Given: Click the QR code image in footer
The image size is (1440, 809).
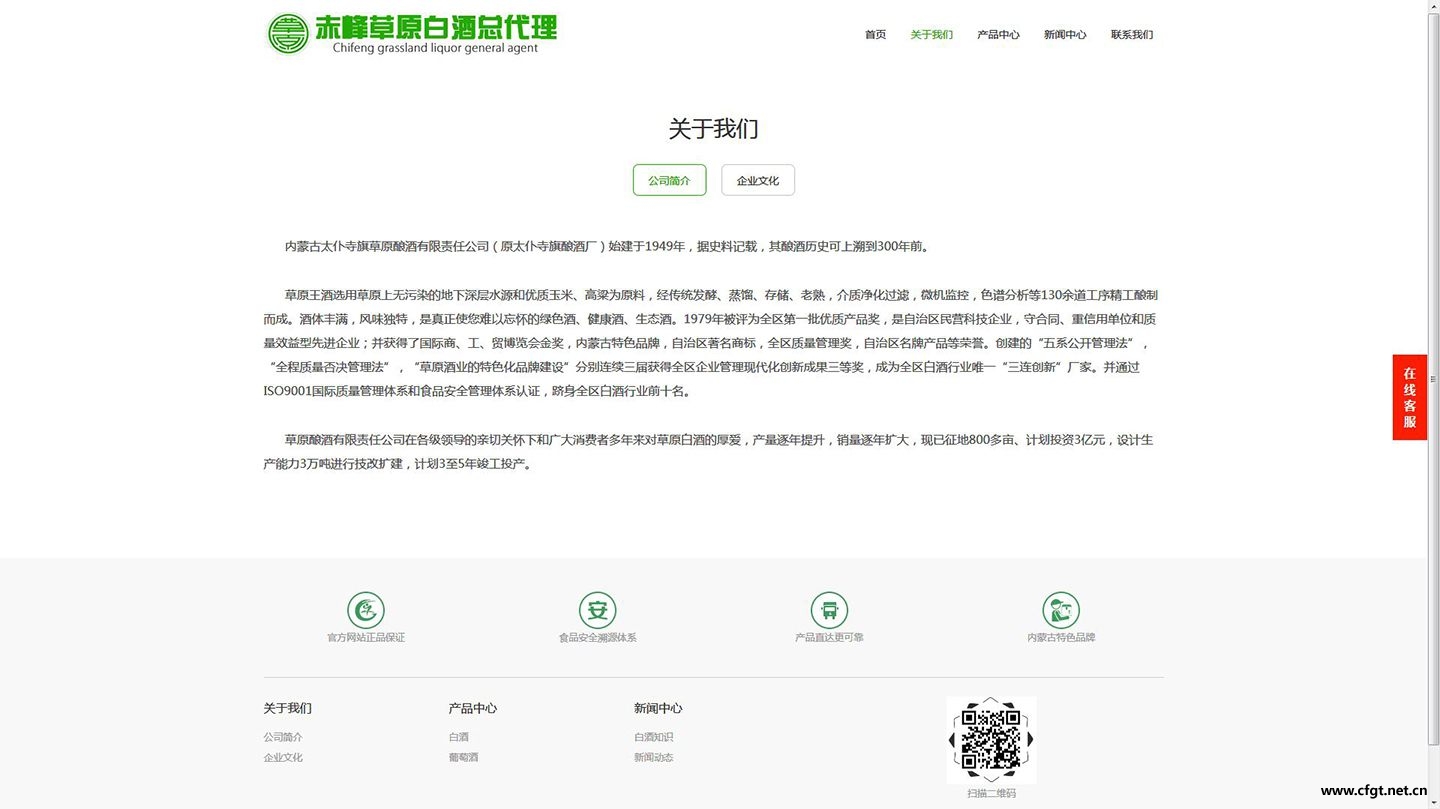Looking at the screenshot, I should [991, 740].
